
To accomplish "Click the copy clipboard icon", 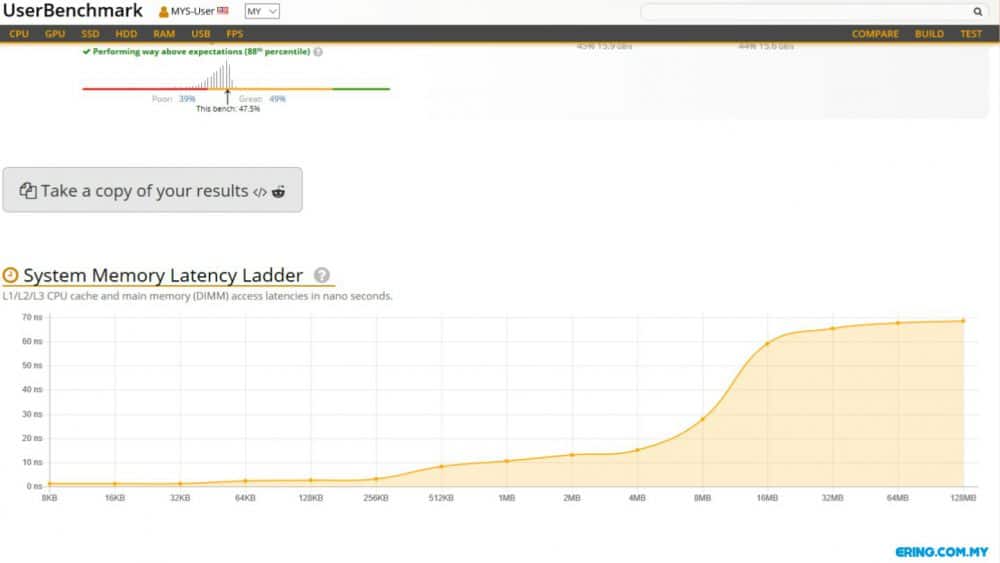I will [27, 191].
